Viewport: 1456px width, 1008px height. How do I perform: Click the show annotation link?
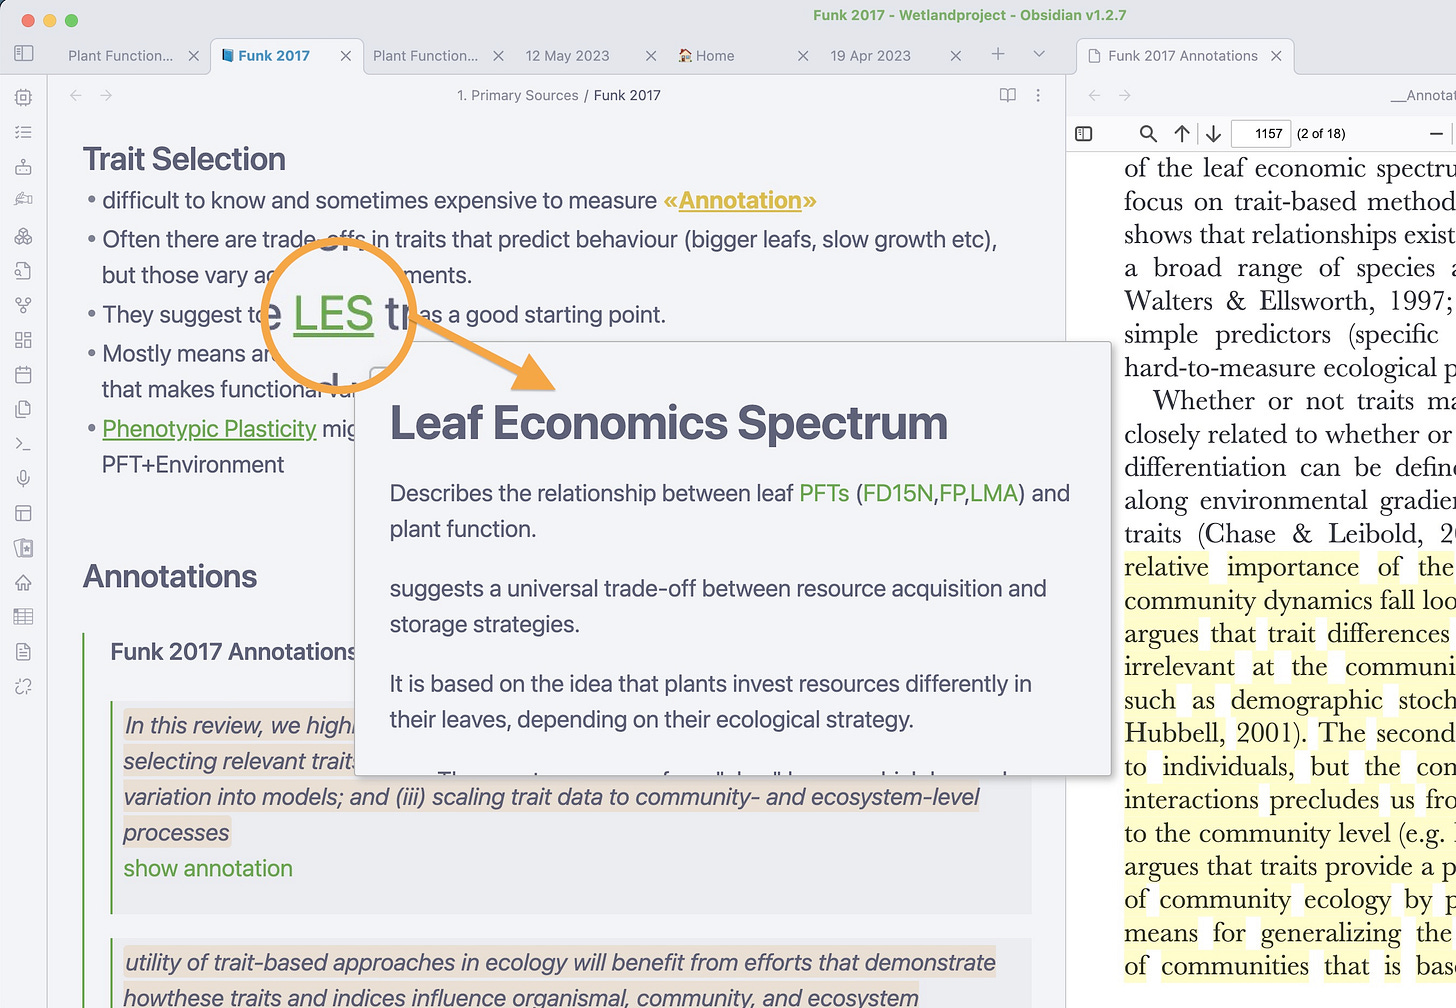208,868
